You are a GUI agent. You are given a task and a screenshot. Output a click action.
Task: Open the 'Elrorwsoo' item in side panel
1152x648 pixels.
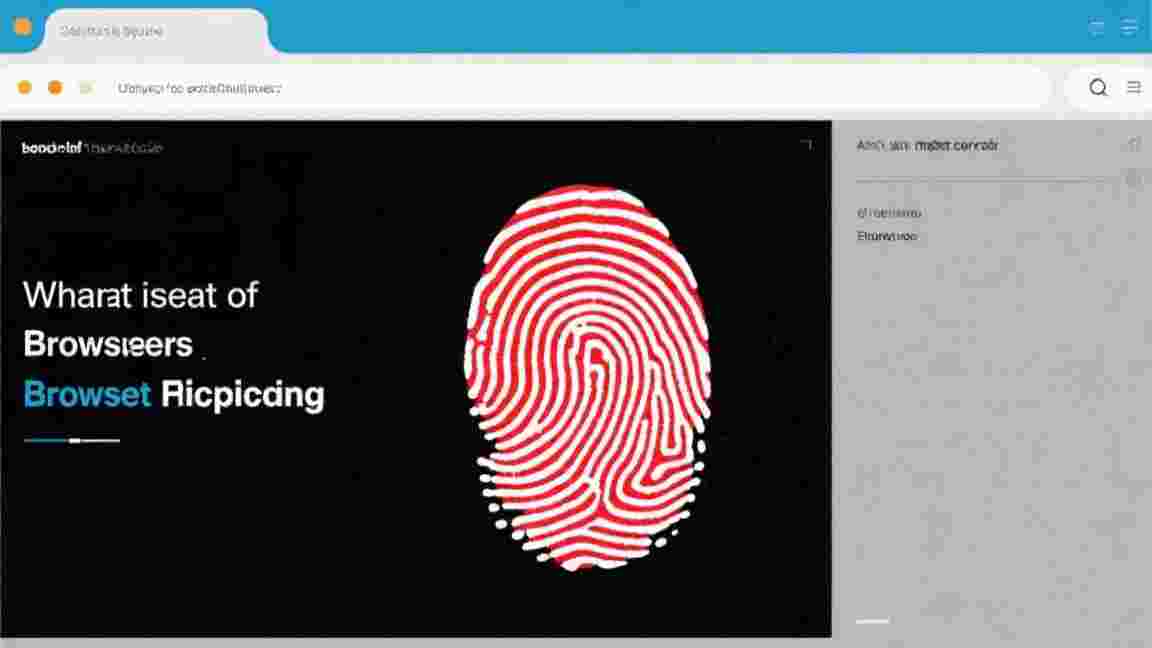pyautogui.click(x=887, y=237)
